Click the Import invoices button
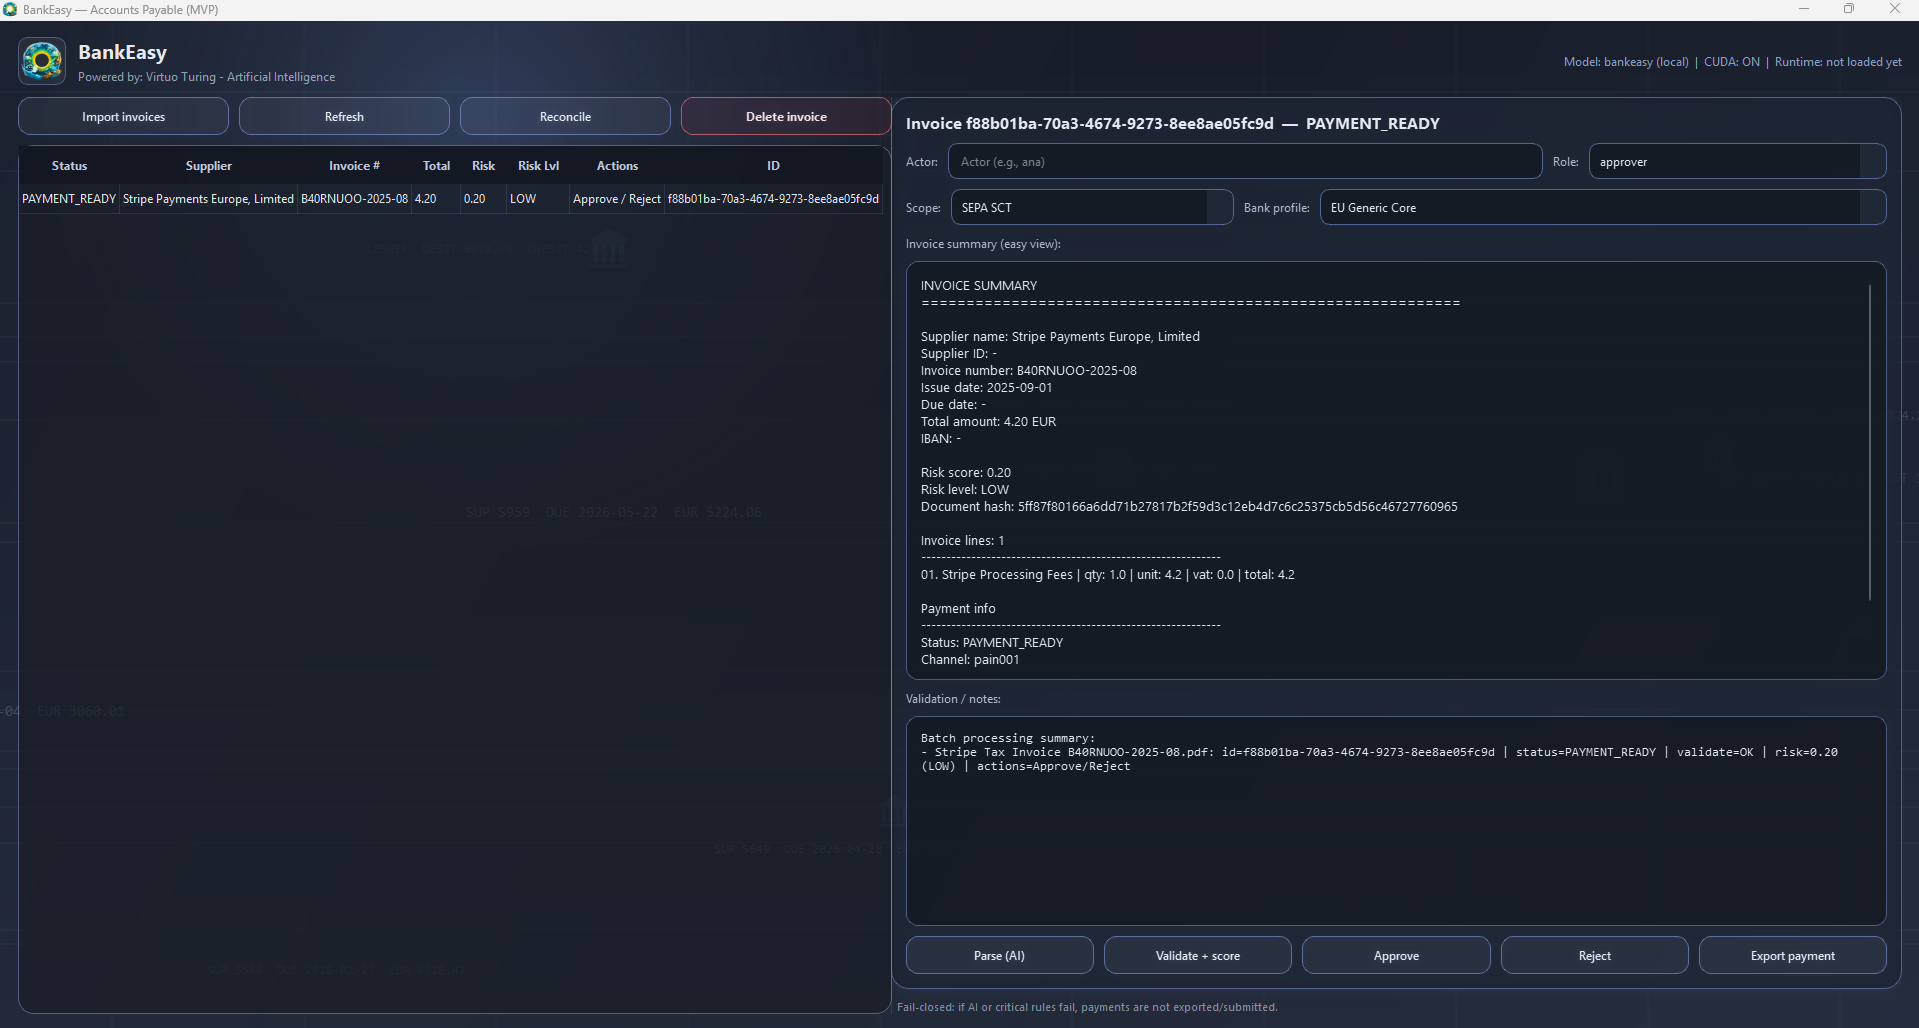This screenshot has width=1919, height=1028. (x=122, y=116)
